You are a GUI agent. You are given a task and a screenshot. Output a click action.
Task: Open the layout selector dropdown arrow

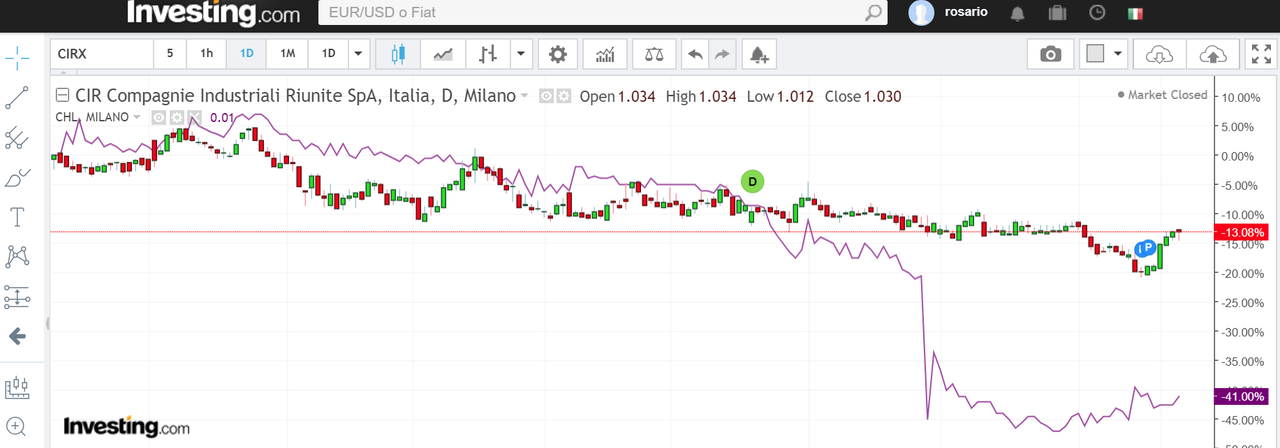coord(1118,54)
